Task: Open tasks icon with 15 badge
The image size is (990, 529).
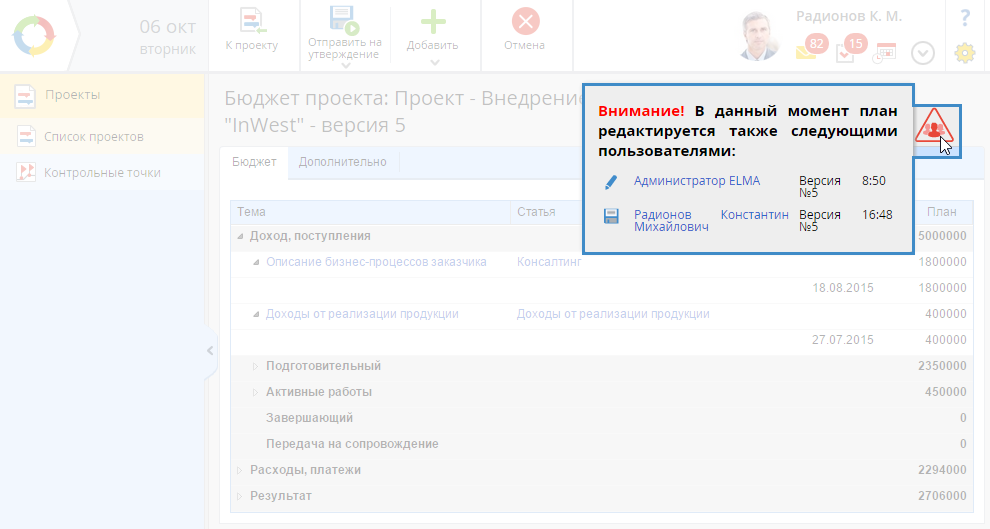Action: click(x=846, y=52)
